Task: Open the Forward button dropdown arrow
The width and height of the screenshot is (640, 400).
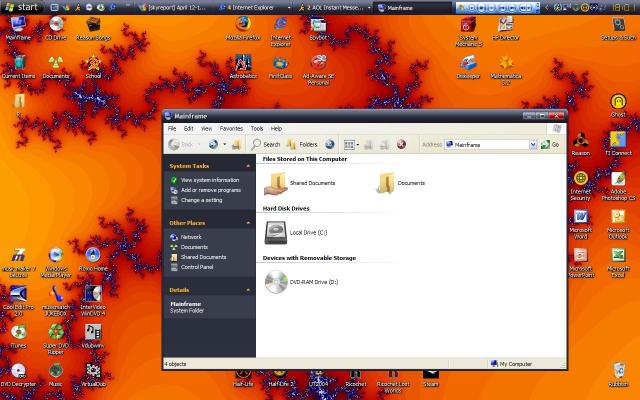Action: pyautogui.click(x=224, y=144)
